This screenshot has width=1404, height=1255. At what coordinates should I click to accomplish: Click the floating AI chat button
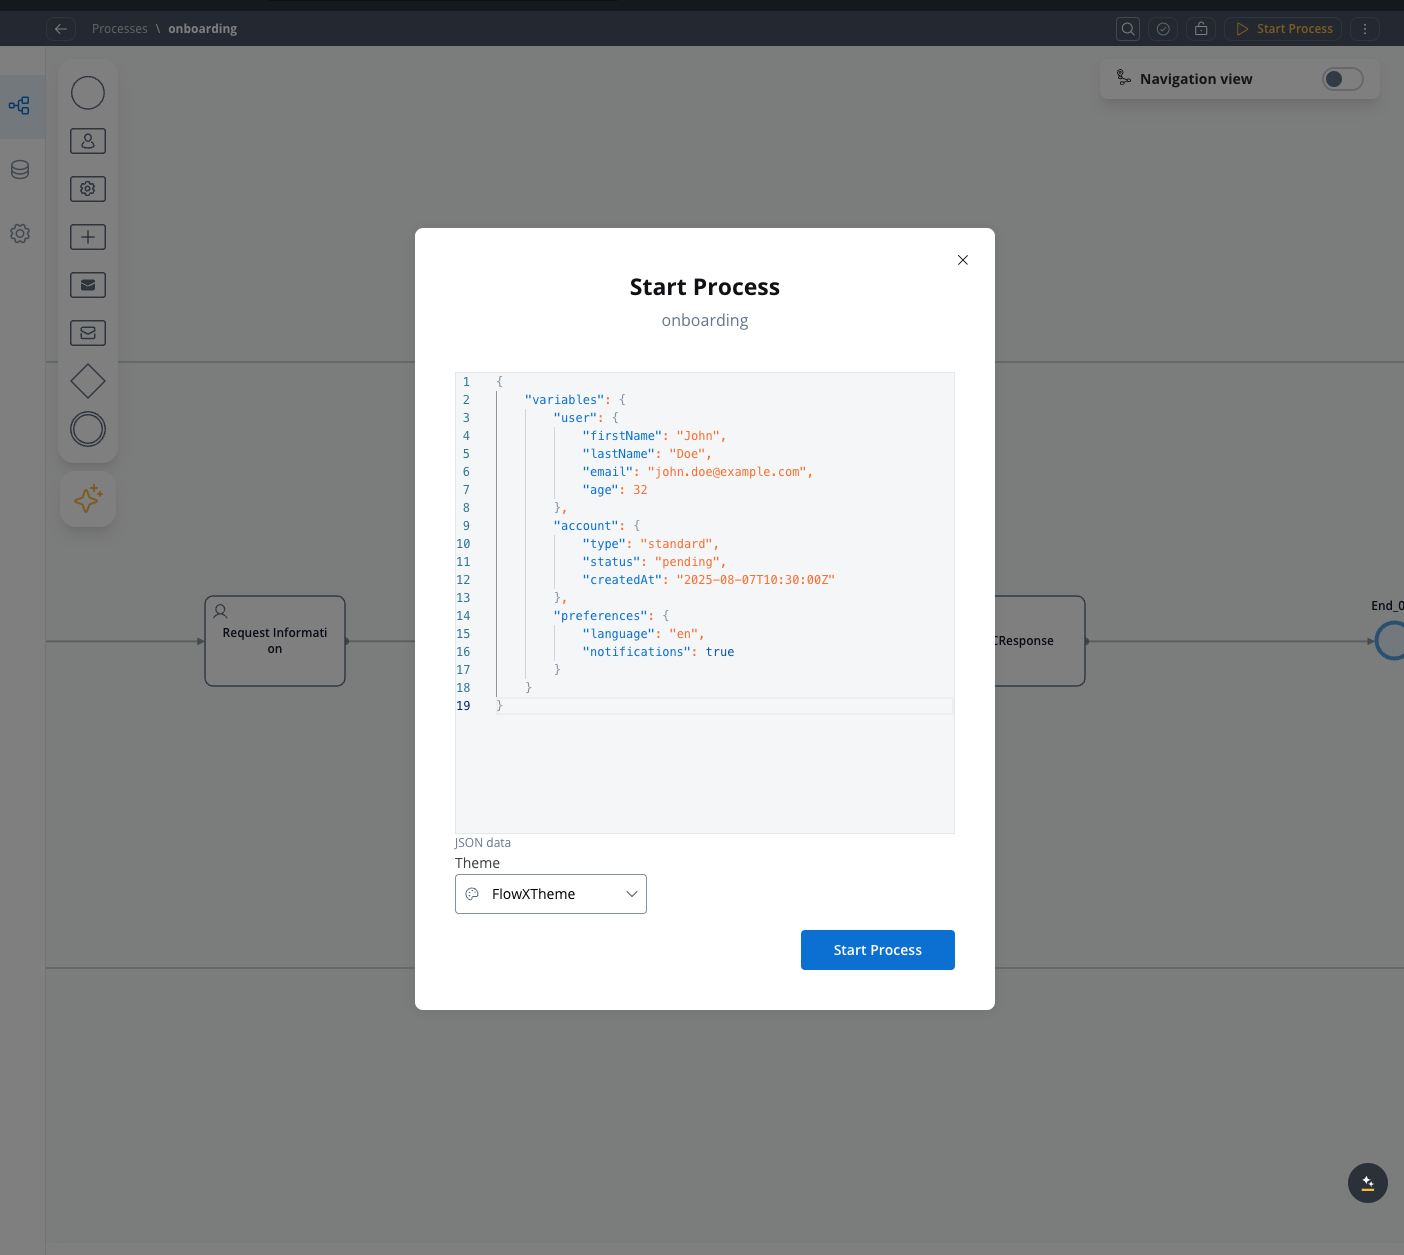pyautogui.click(x=1368, y=1183)
